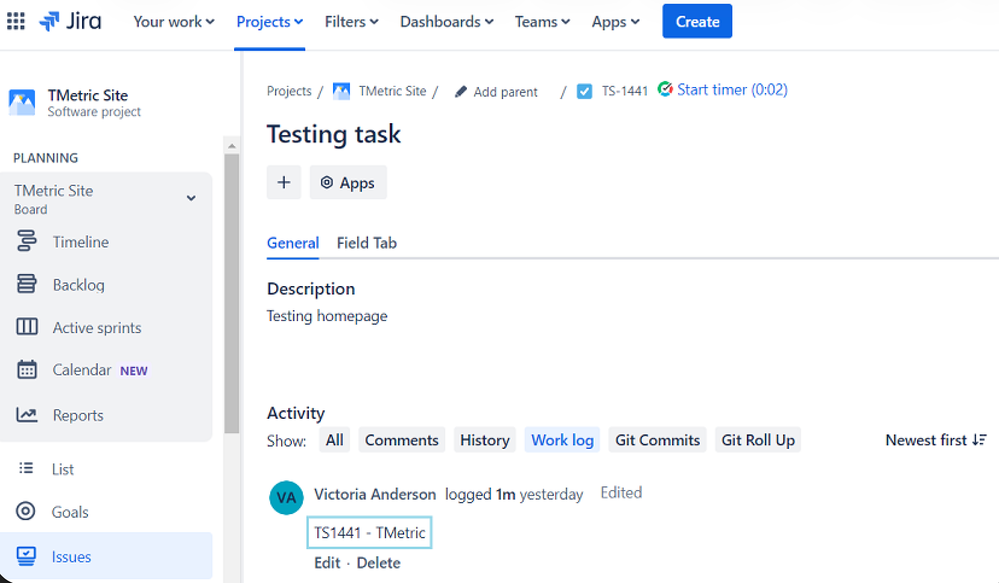
Task: Switch to the General tab
Action: click(x=293, y=243)
